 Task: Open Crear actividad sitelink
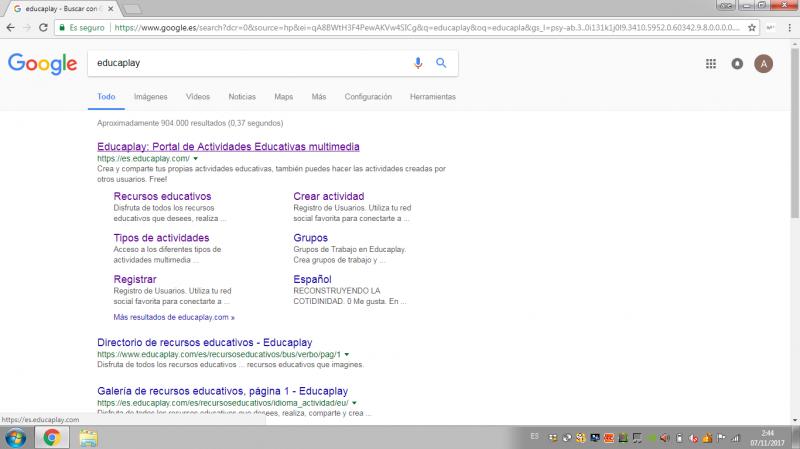tap(329, 196)
